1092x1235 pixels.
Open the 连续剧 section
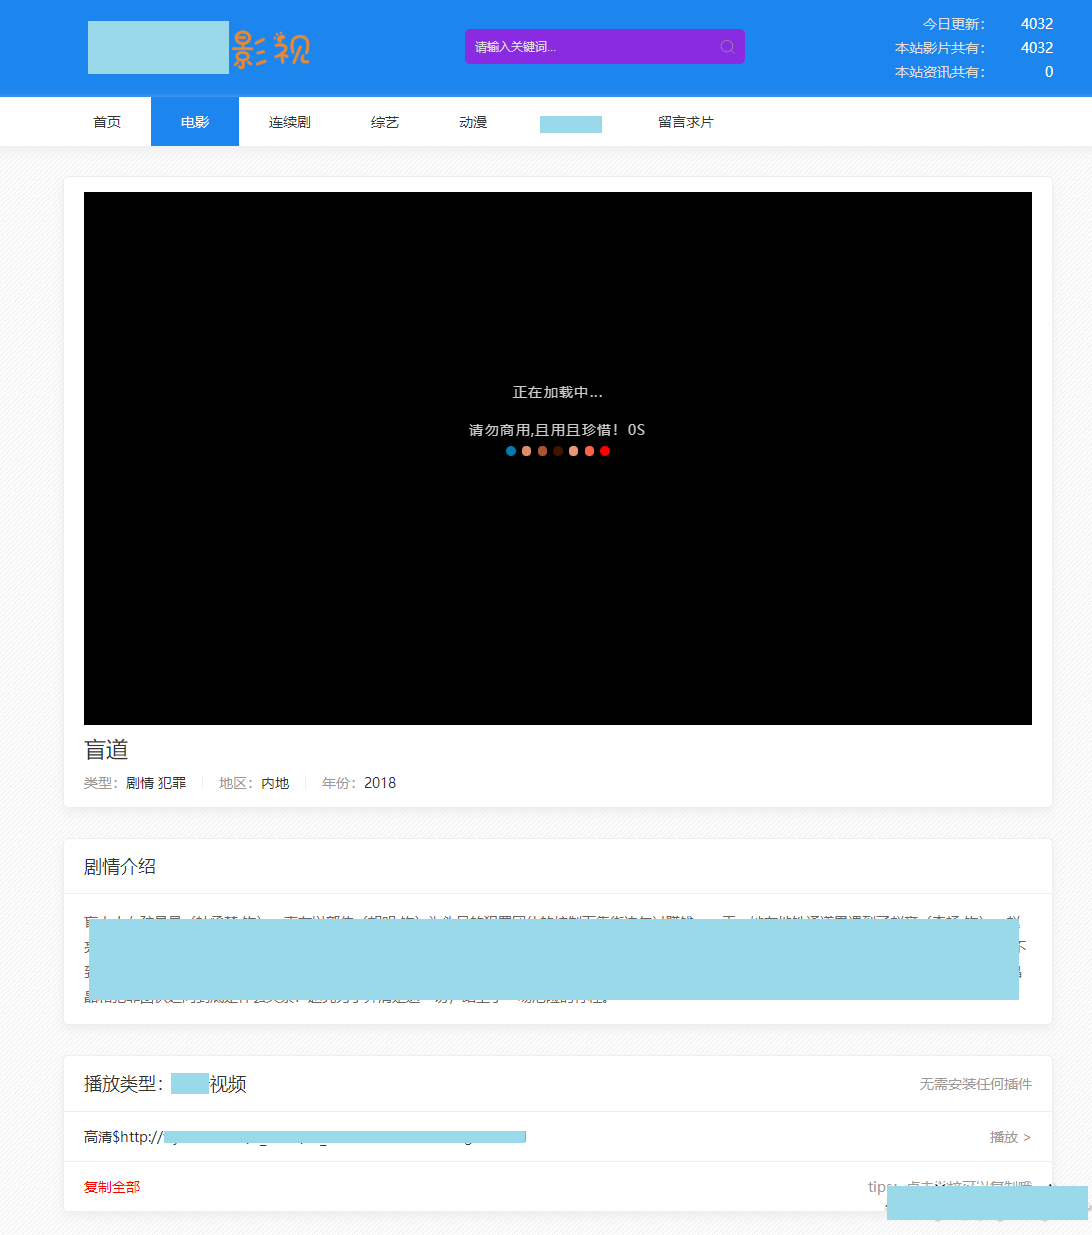pos(289,122)
